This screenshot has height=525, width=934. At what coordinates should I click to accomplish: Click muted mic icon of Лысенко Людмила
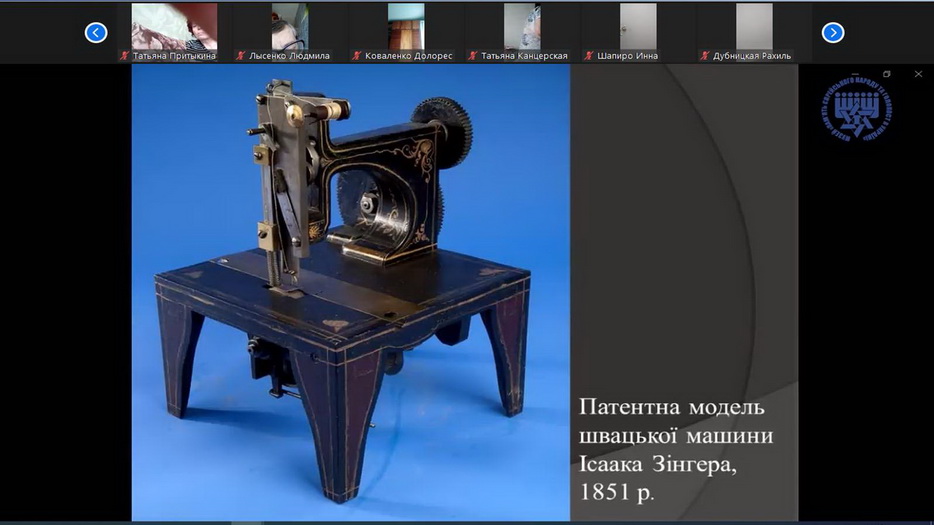click(x=240, y=56)
